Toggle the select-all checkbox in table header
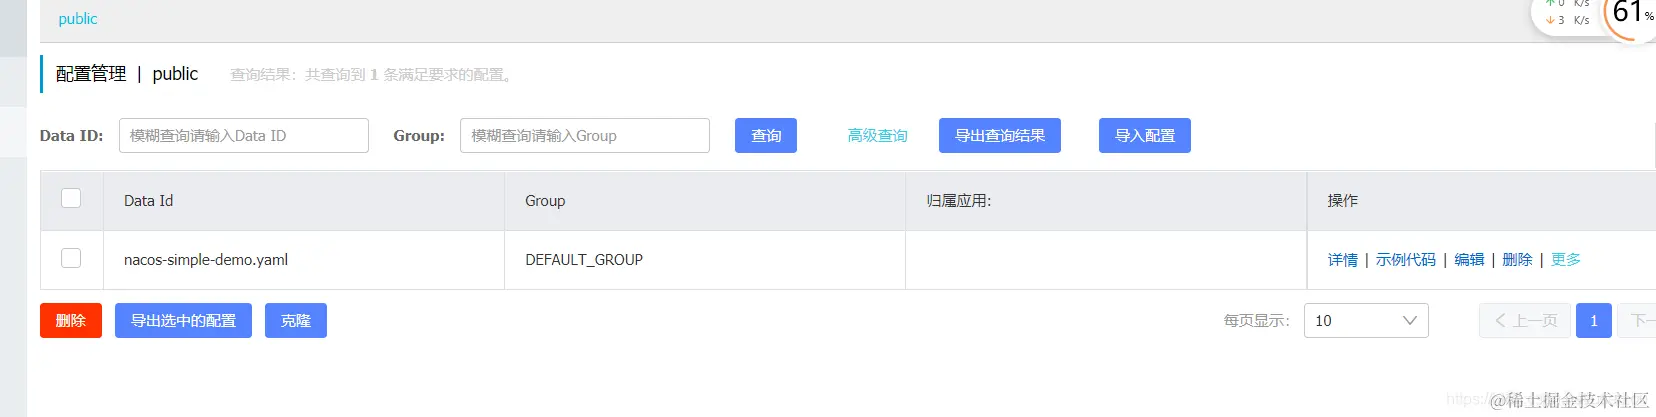 pos(71,198)
